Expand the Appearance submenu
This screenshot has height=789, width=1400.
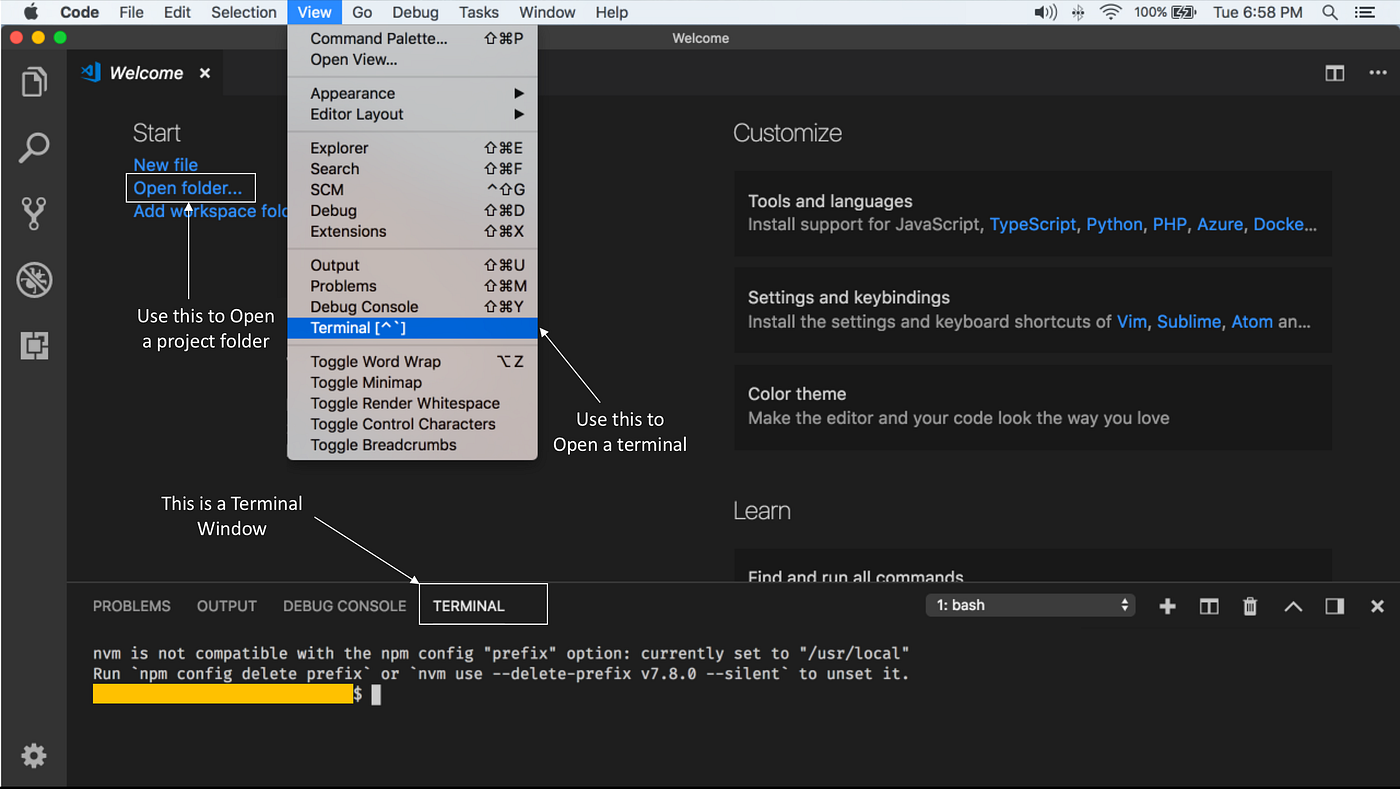352,93
